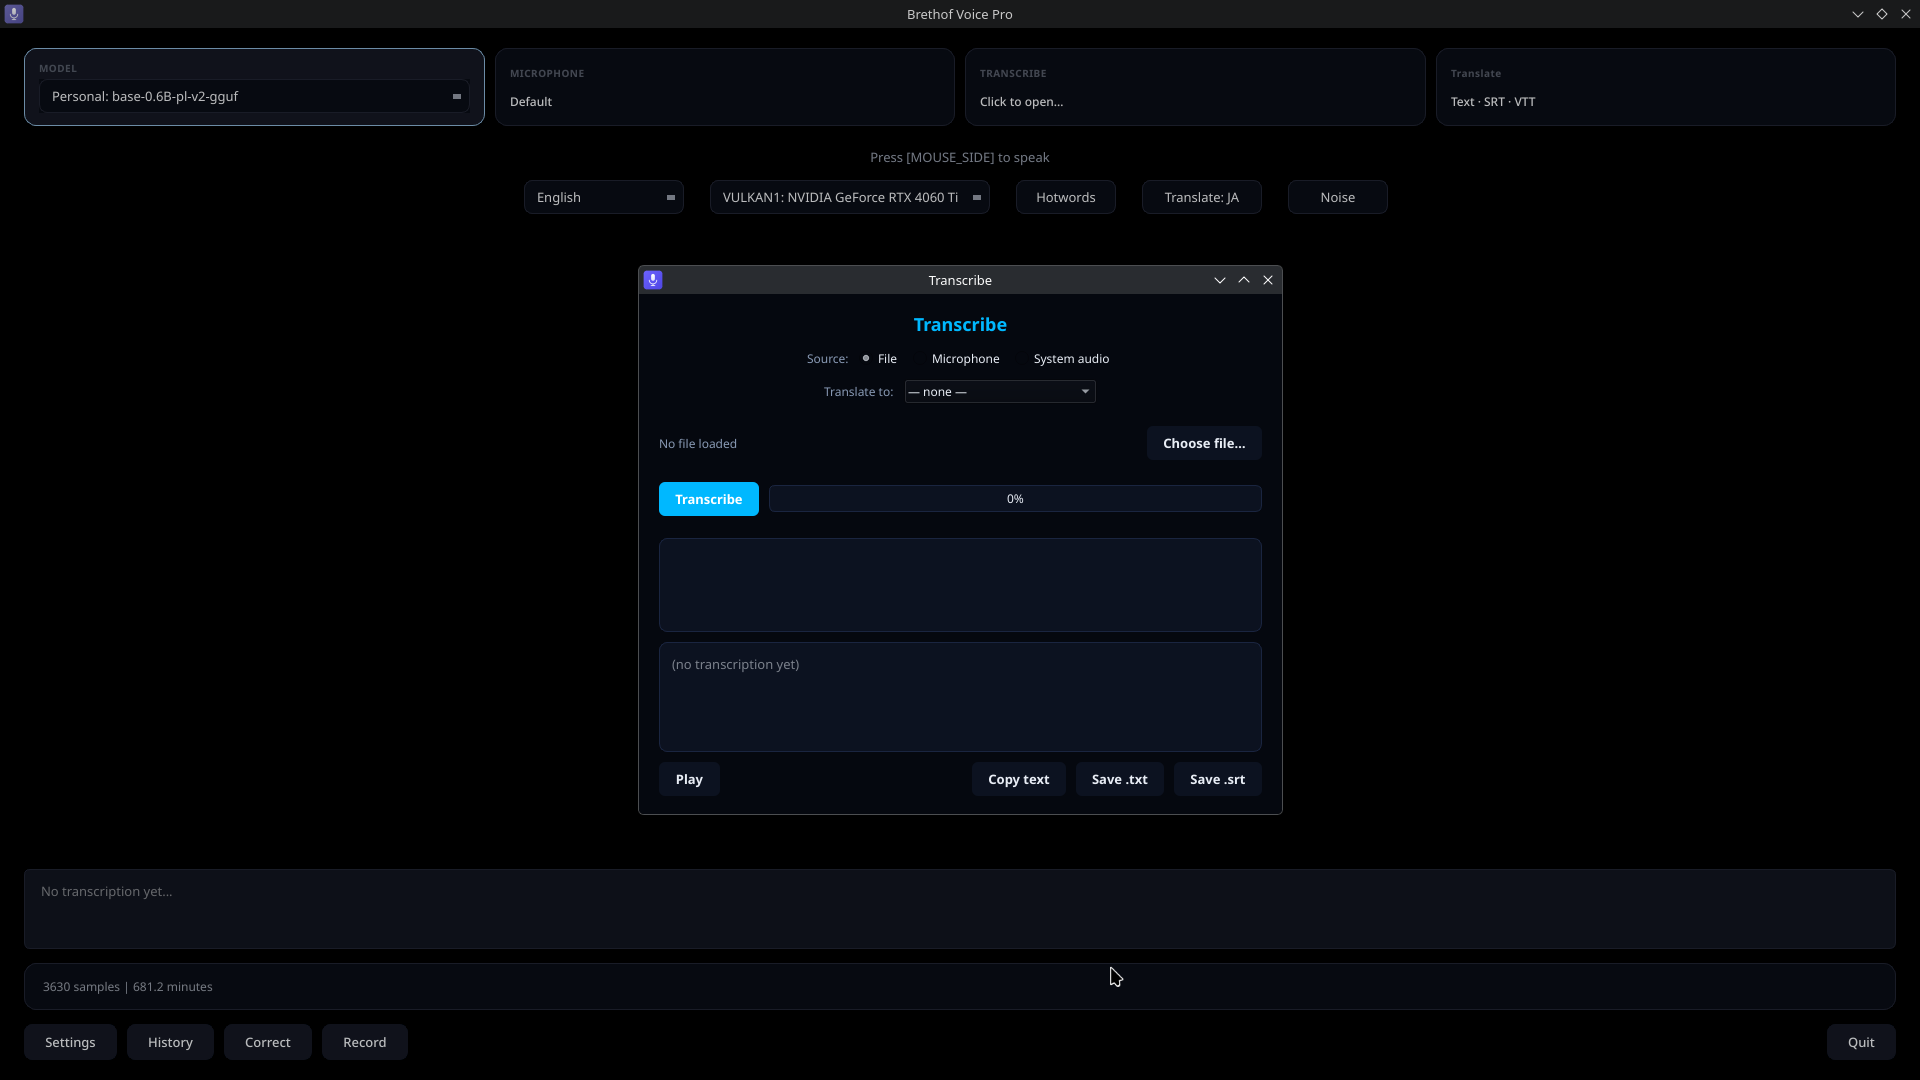Open the Model selection dropdown

click(x=254, y=96)
